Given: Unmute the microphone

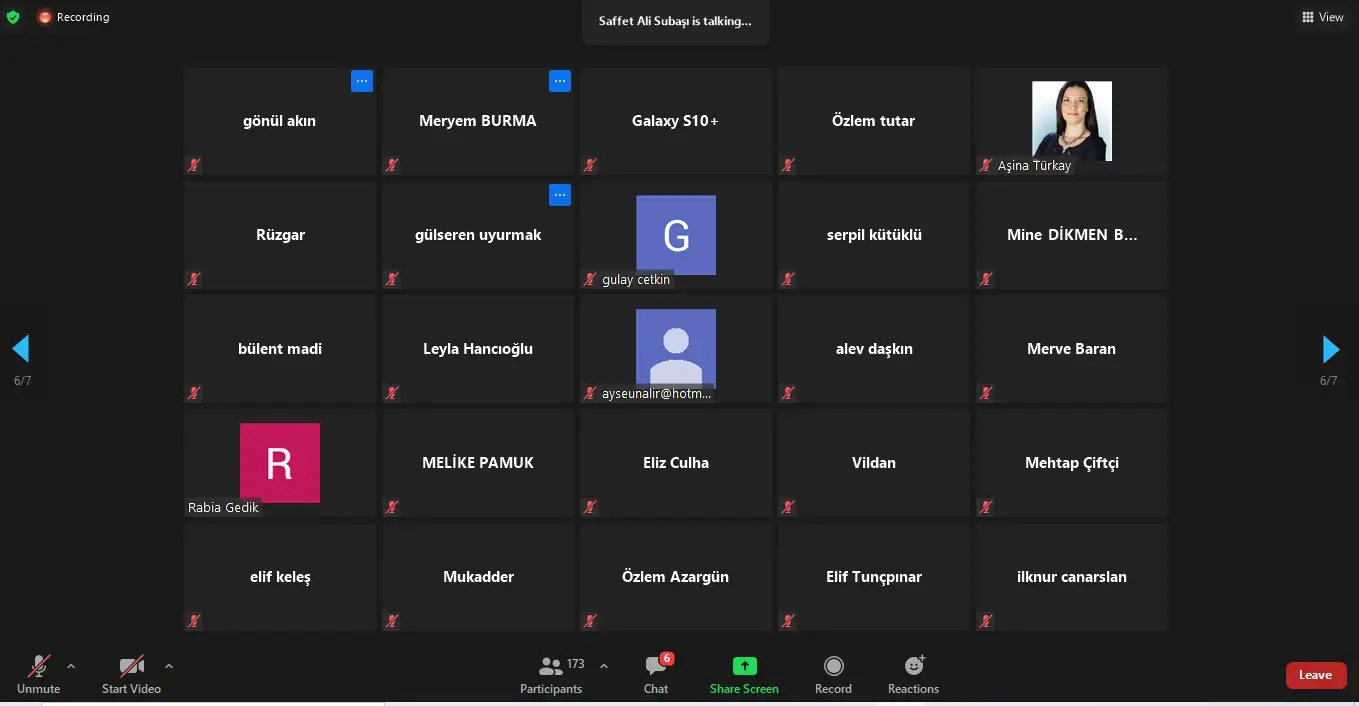Looking at the screenshot, I should pyautogui.click(x=39, y=666).
